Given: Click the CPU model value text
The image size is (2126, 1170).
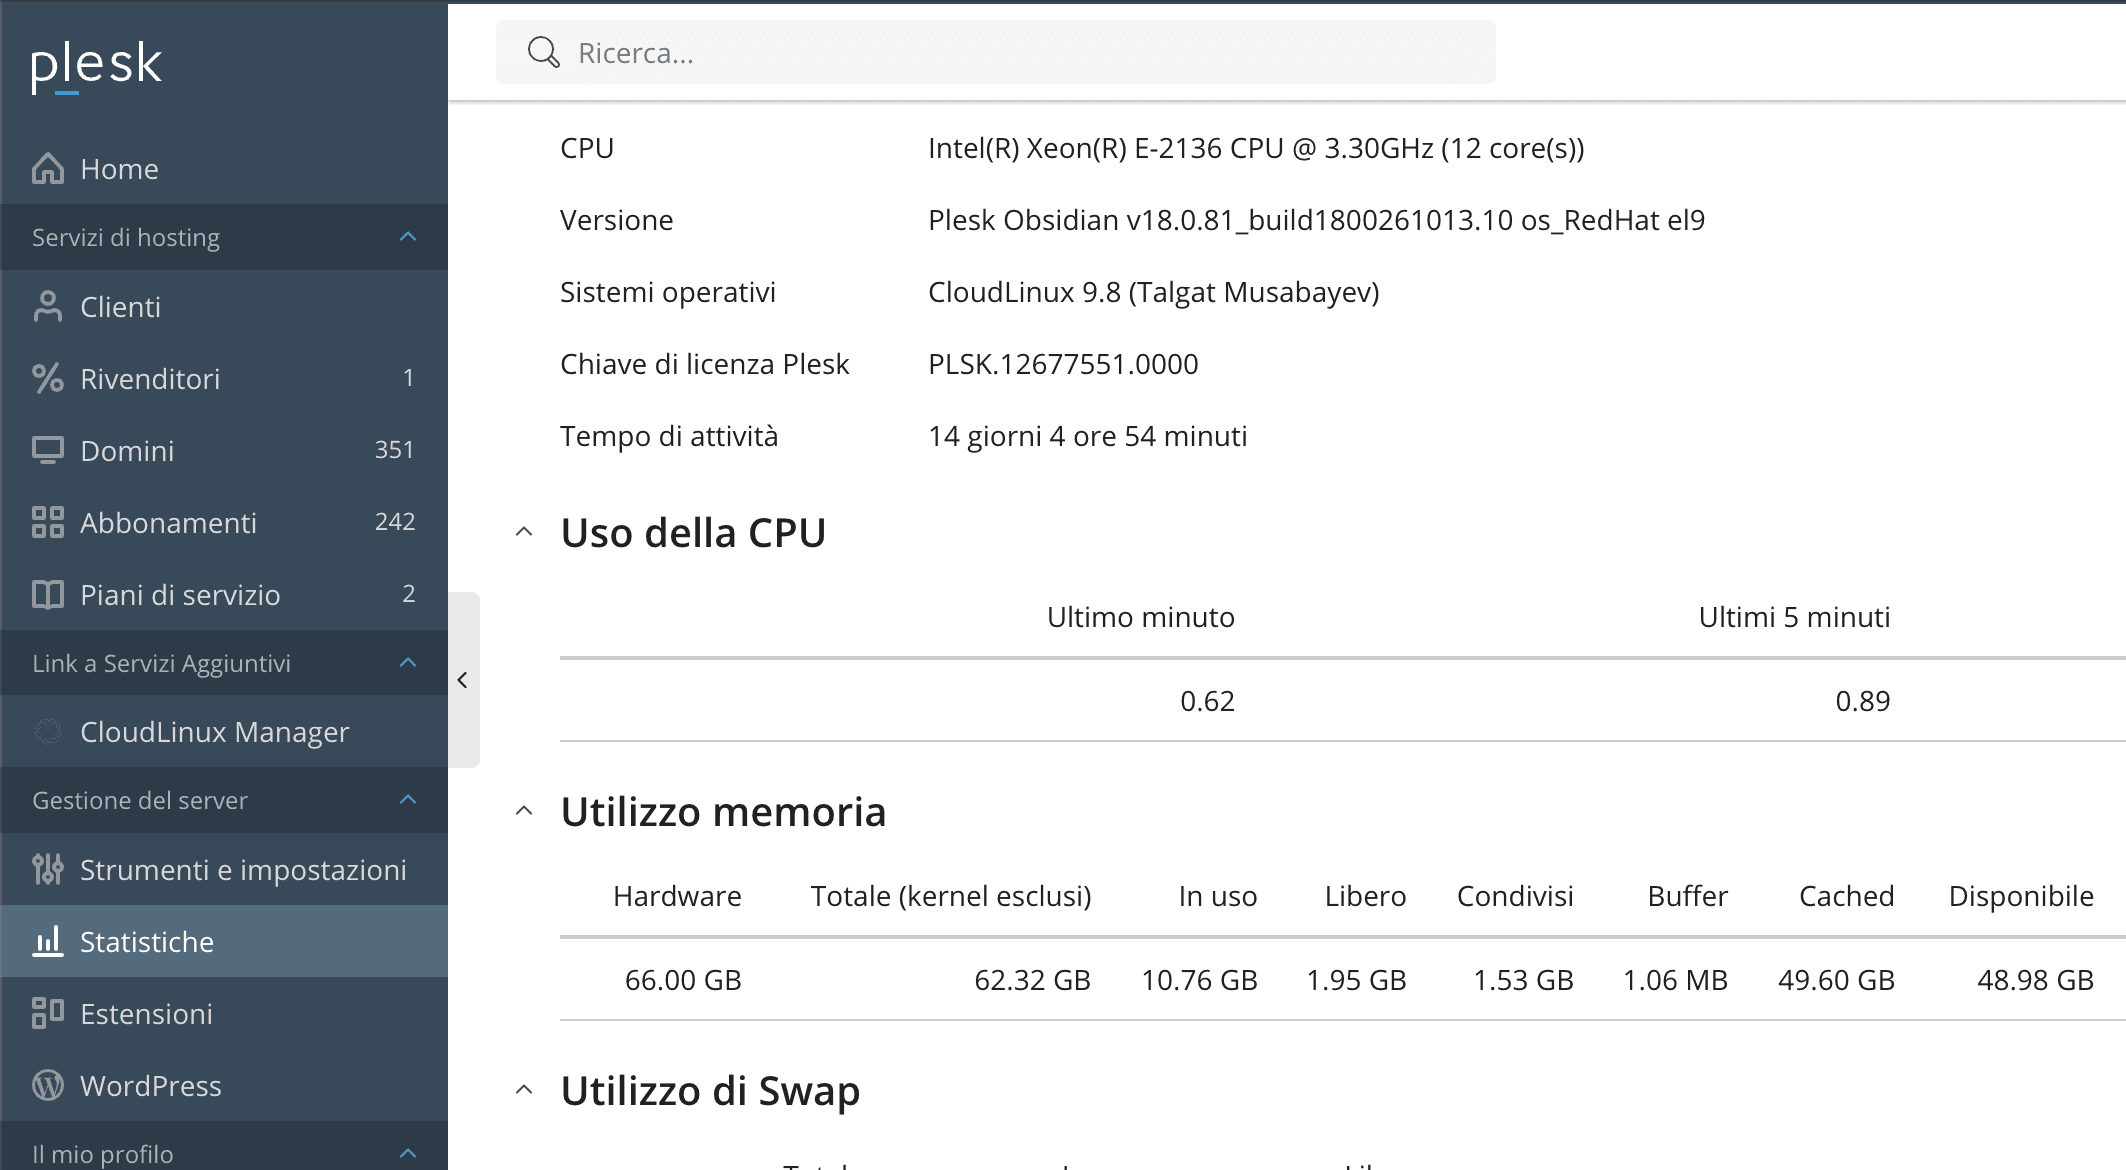Looking at the screenshot, I should (1256, 148).
